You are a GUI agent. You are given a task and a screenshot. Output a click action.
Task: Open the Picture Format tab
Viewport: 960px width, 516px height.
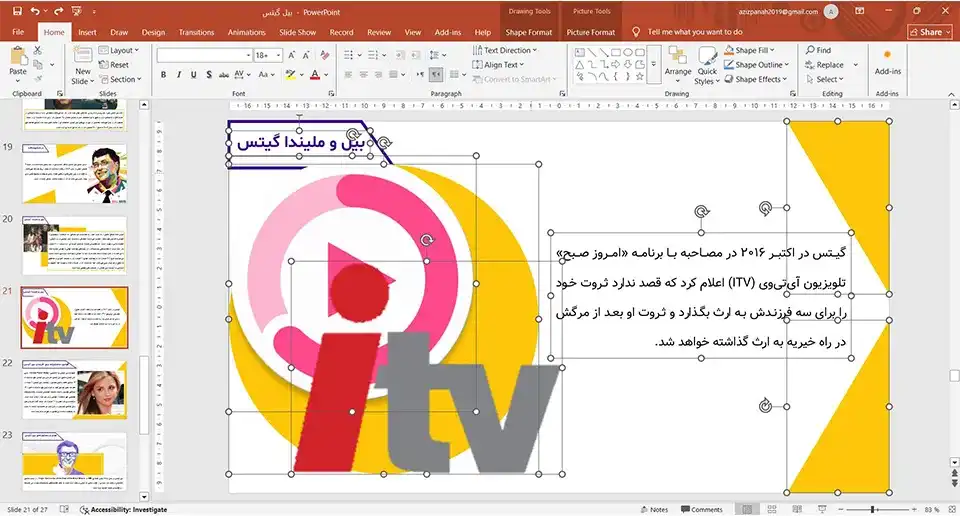point(591,32)
